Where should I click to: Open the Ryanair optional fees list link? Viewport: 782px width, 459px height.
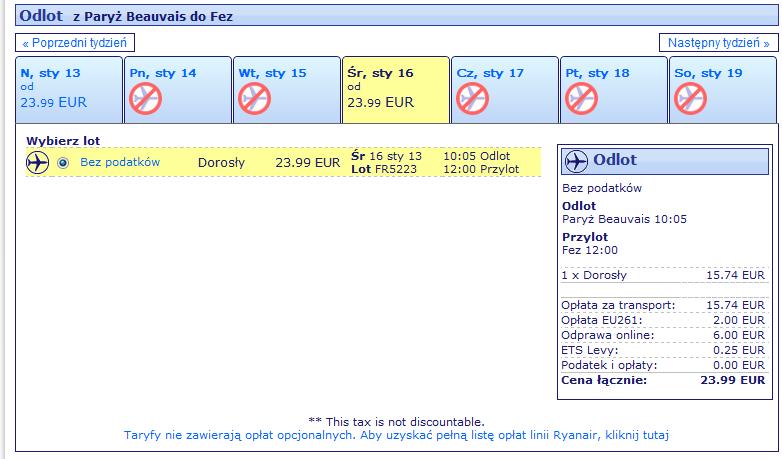pyautogui.click(x=396, y=435)
